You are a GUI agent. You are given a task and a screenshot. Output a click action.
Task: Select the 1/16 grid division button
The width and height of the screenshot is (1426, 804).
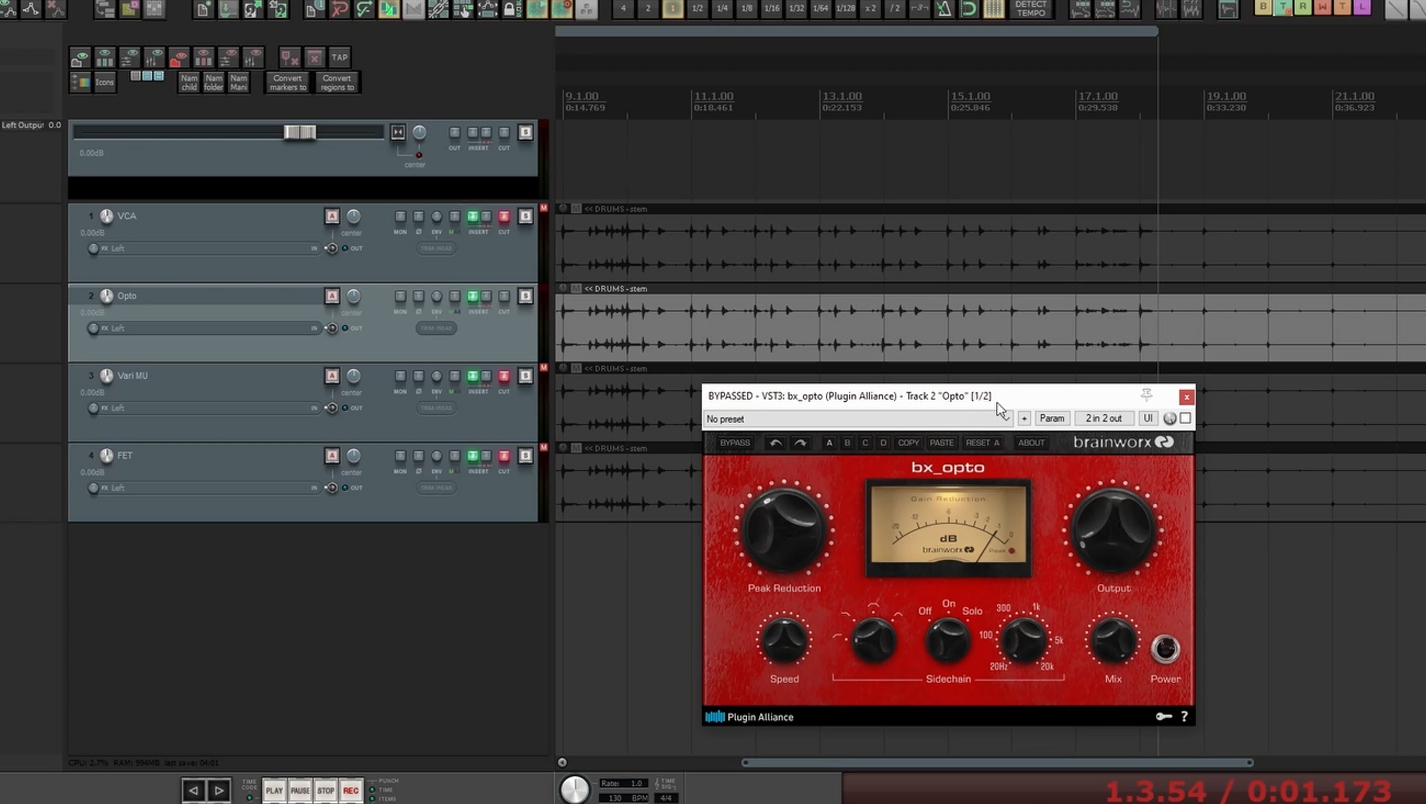pyautogui.click(x=771, y=9)
